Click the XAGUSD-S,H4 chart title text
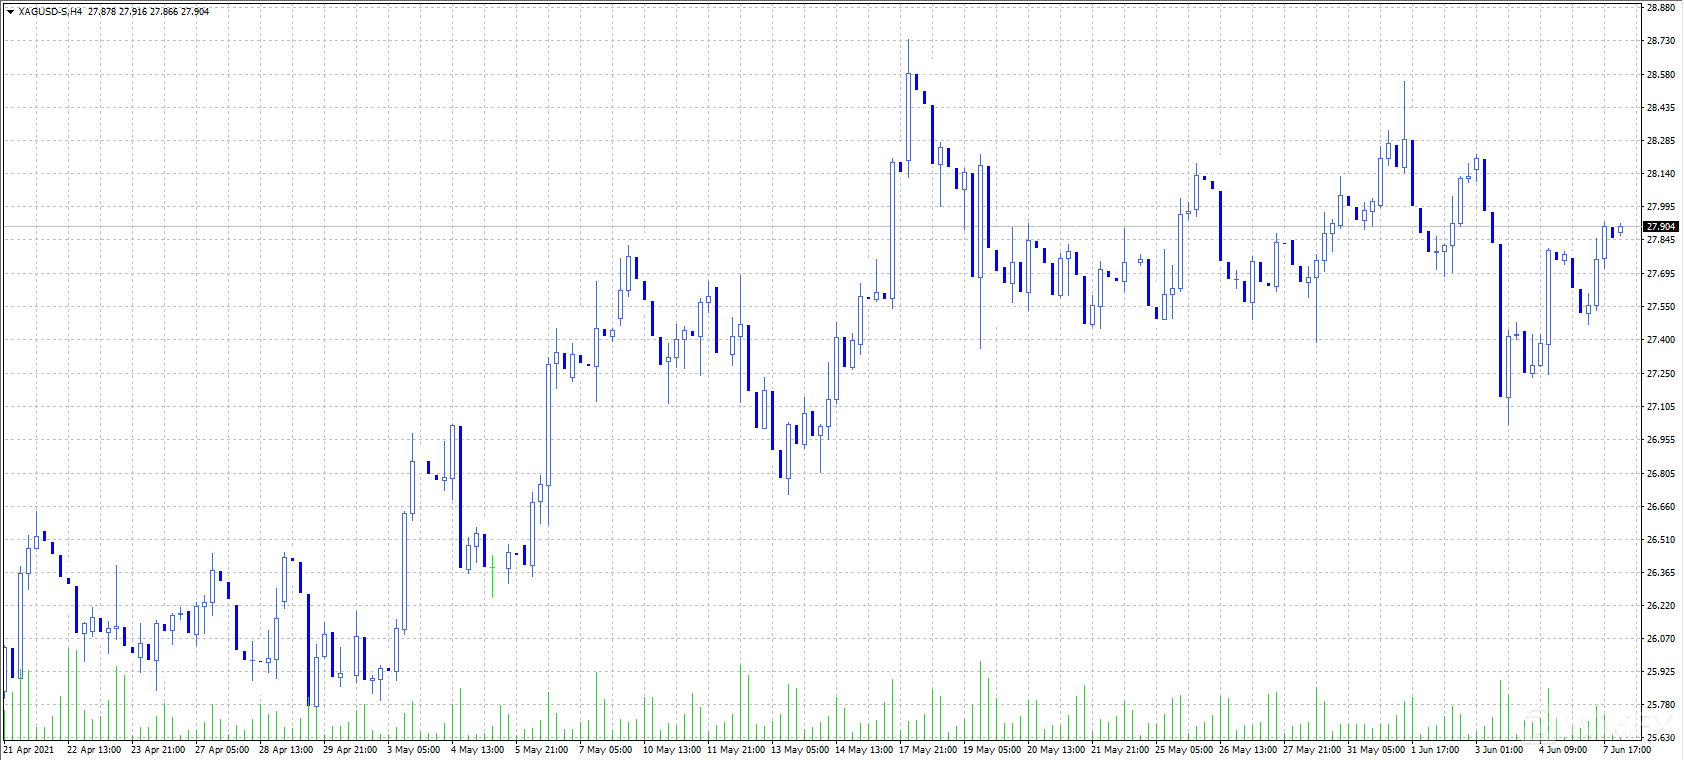This screenshot has height=760, width=1684. (50, 12)
